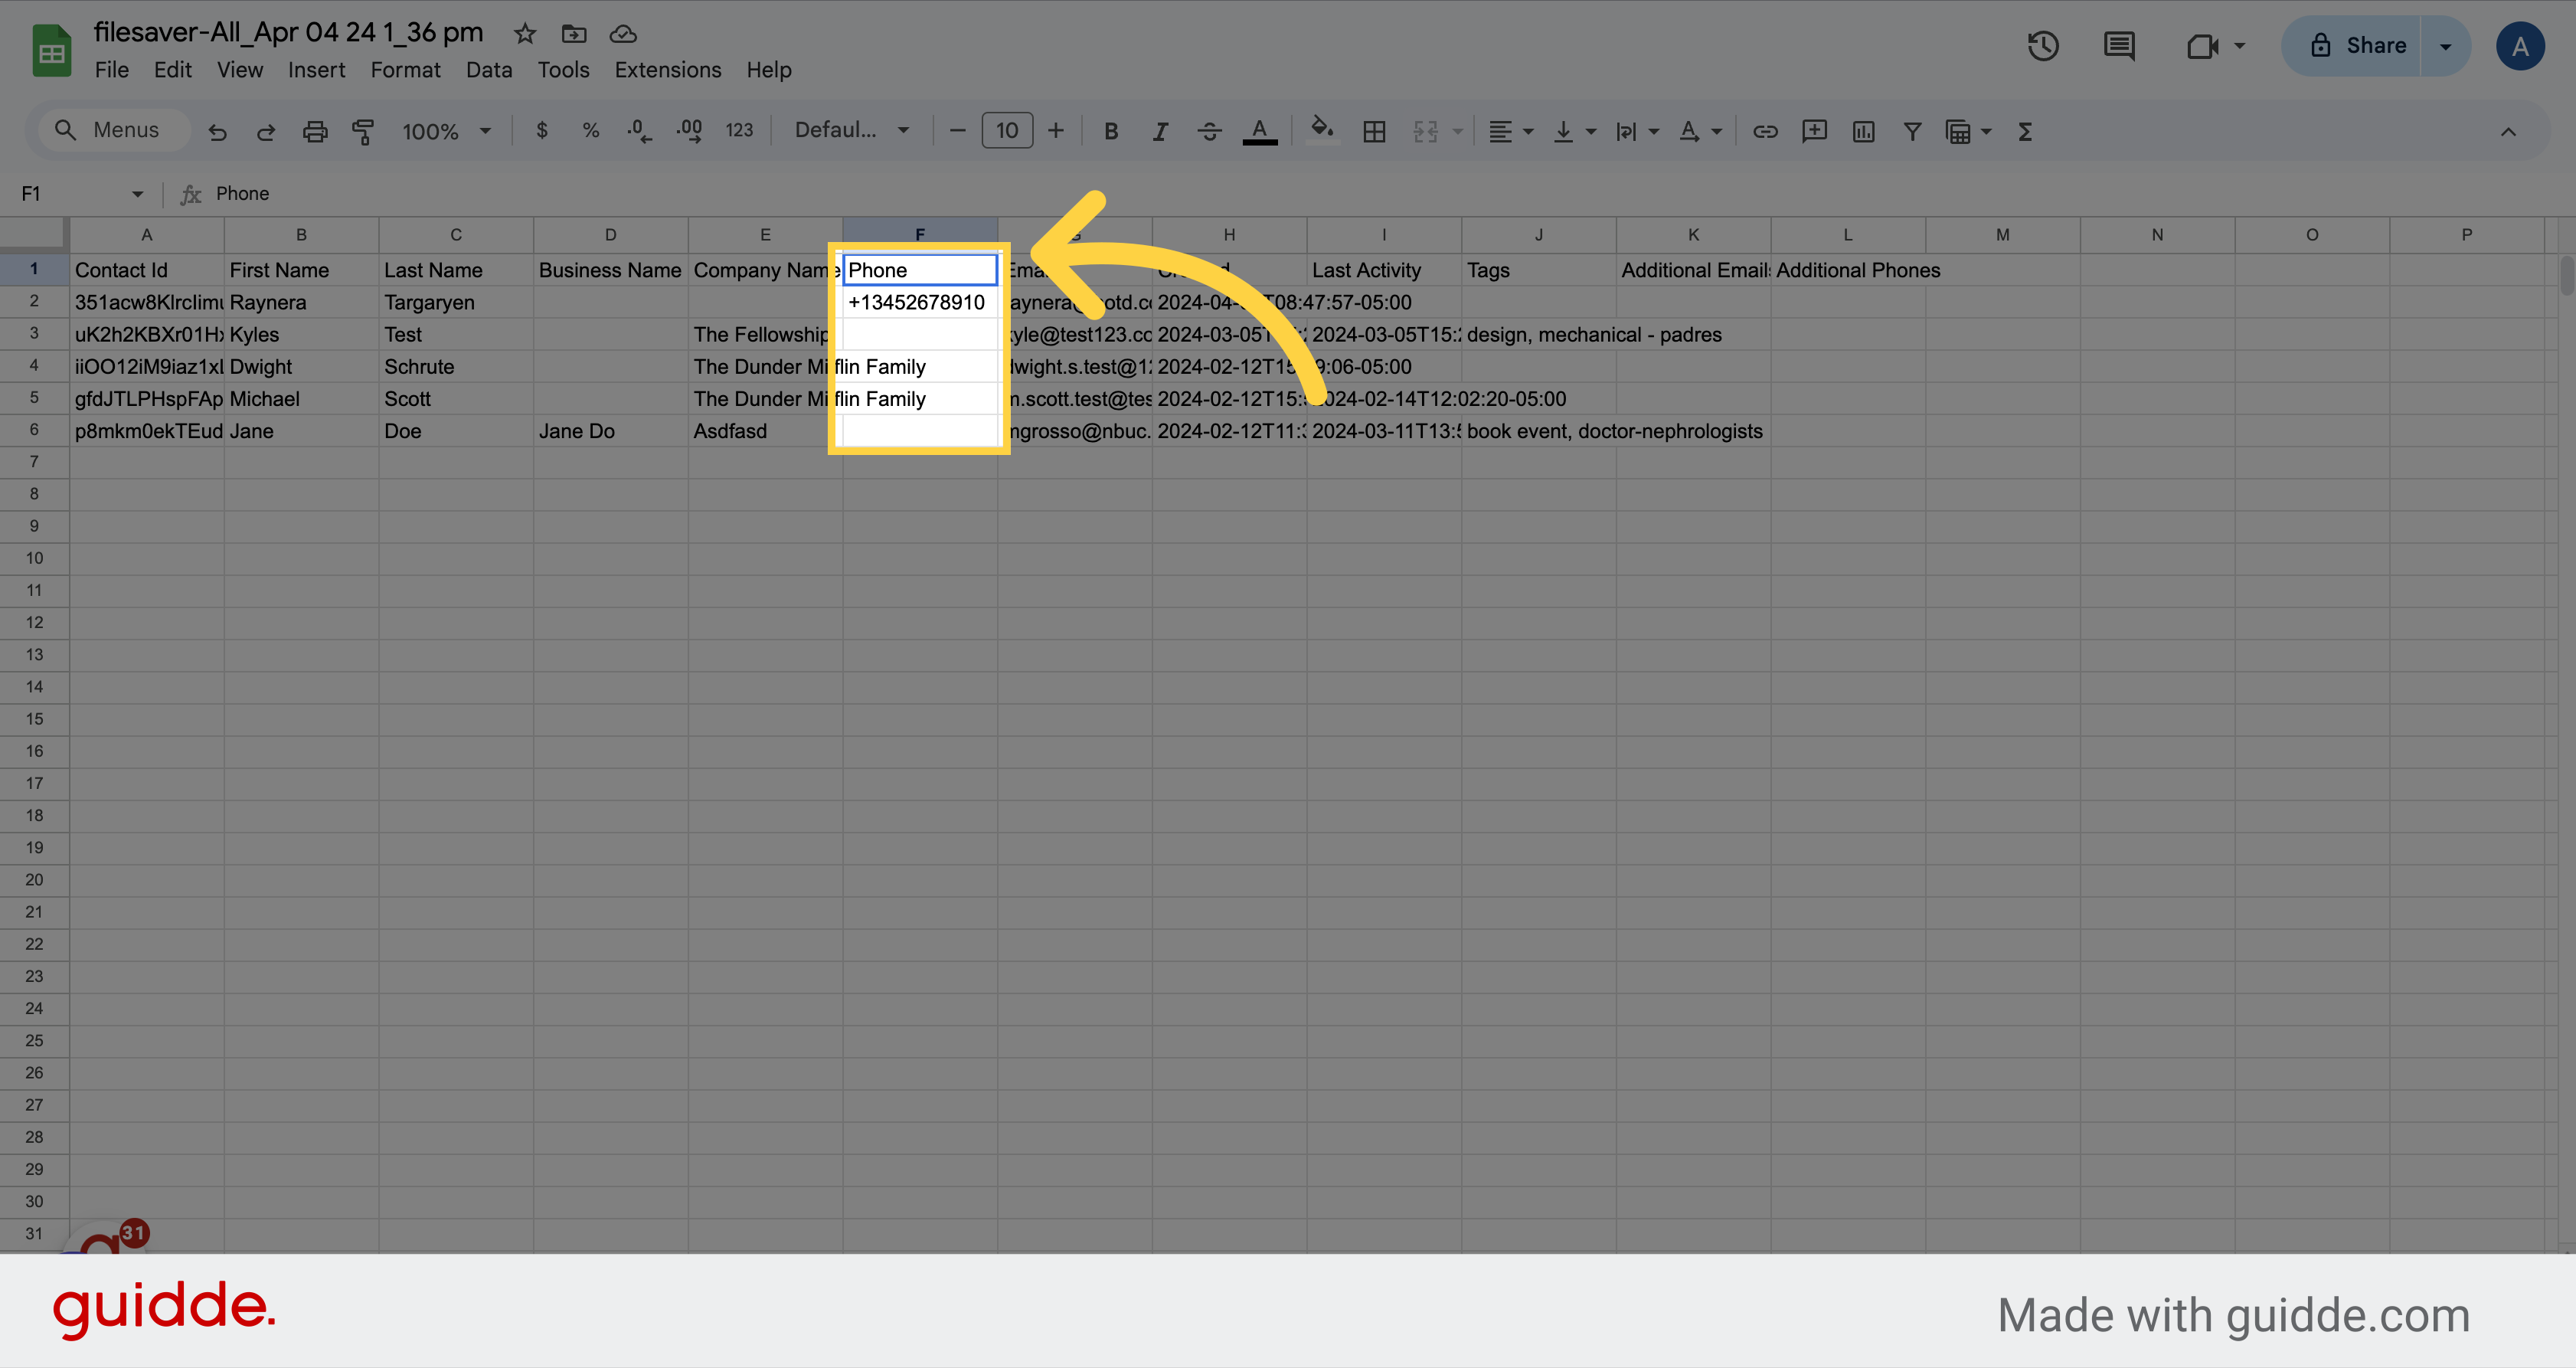Select cell with phone +13452678910
The width and height of the screenshot is (2576, 1368).
[920, 302]
